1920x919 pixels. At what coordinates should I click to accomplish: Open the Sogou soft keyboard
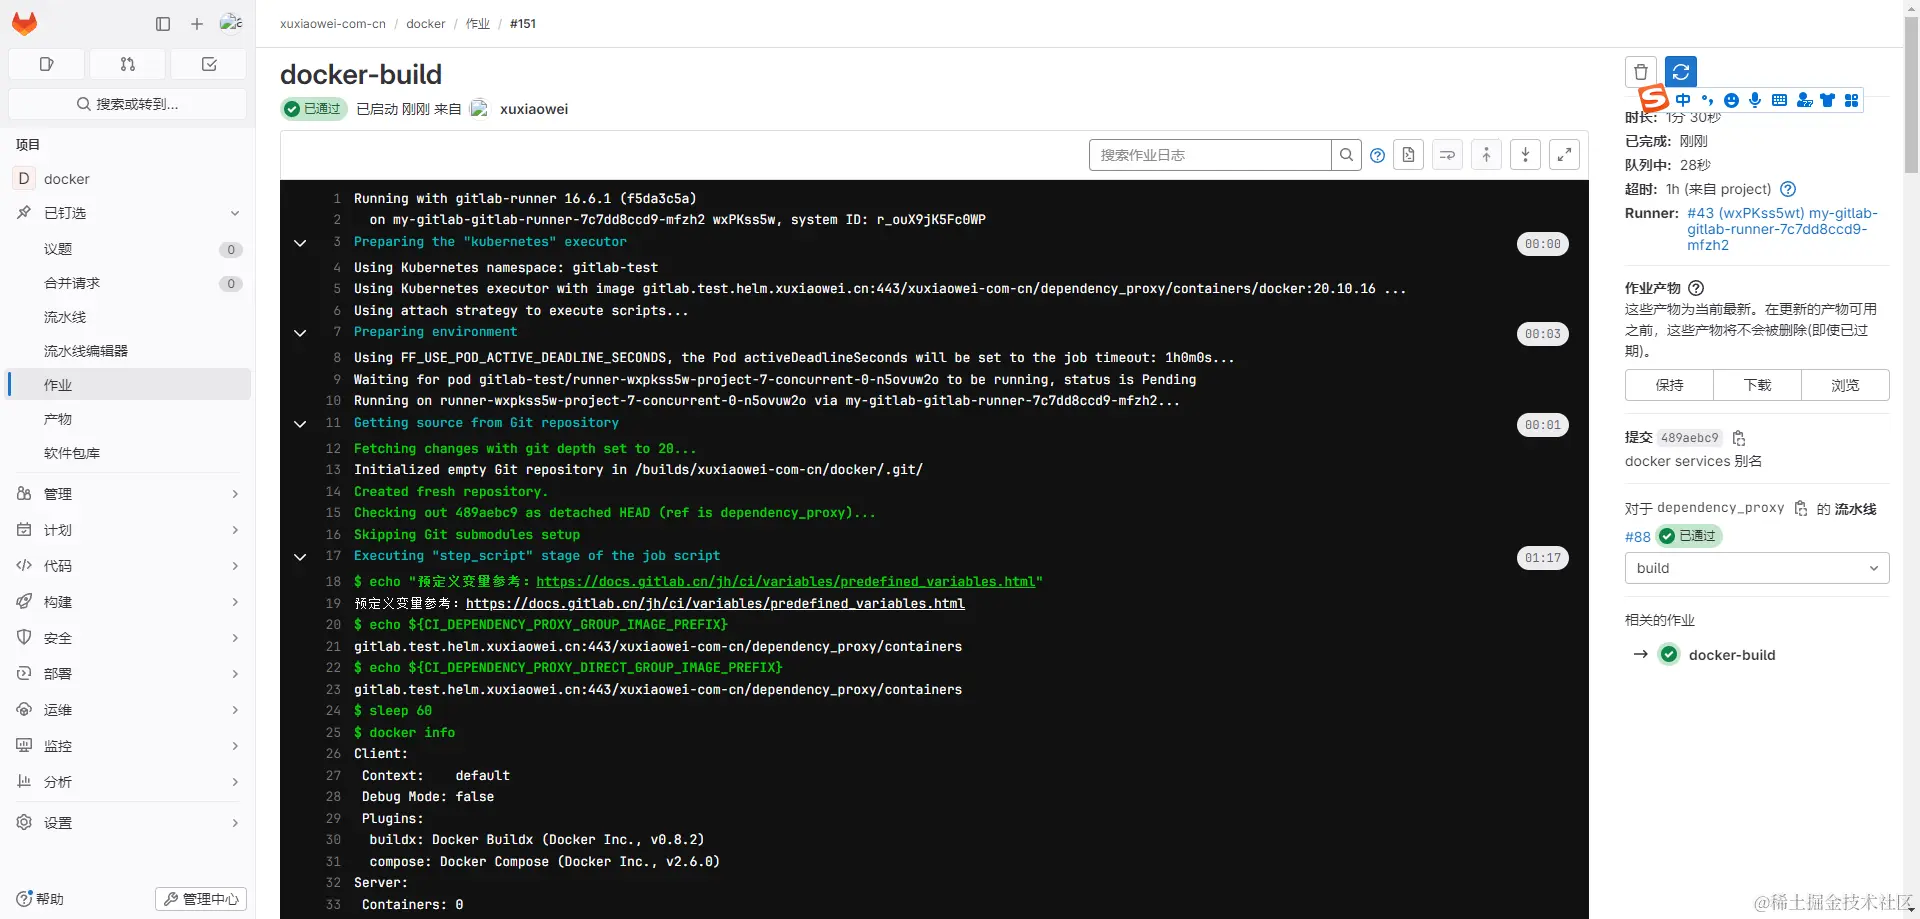tap(1779, 100)
